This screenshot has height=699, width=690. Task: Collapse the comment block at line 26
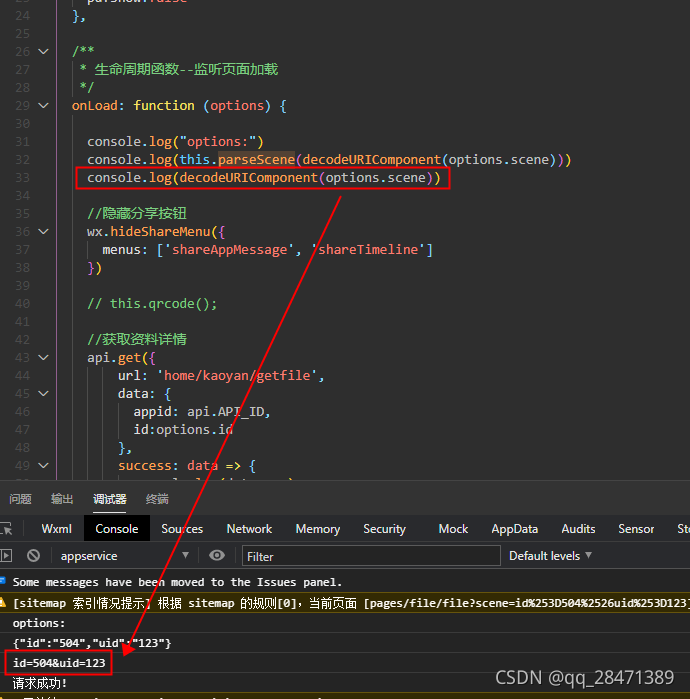pos(43,52)
